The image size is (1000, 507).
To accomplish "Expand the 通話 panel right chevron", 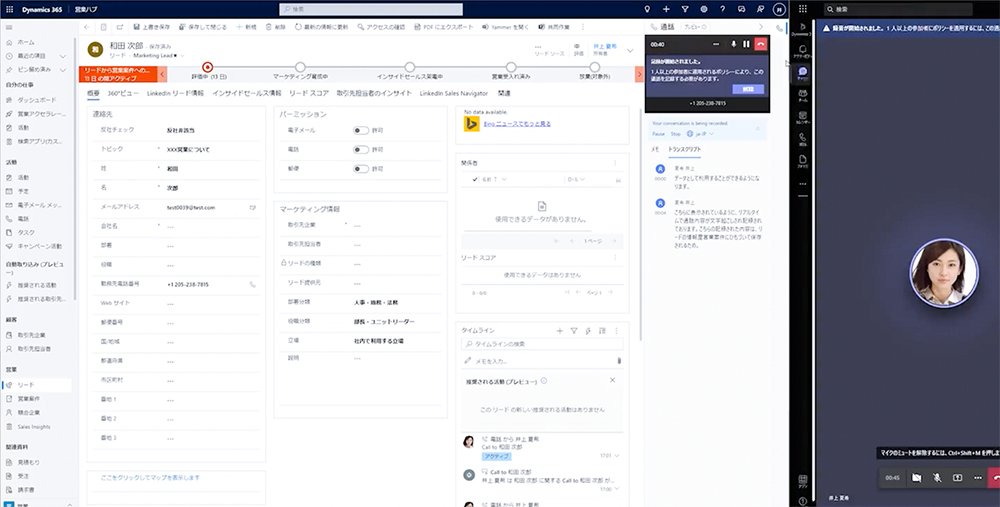I will pyautogui.click(x=760, y=27).
